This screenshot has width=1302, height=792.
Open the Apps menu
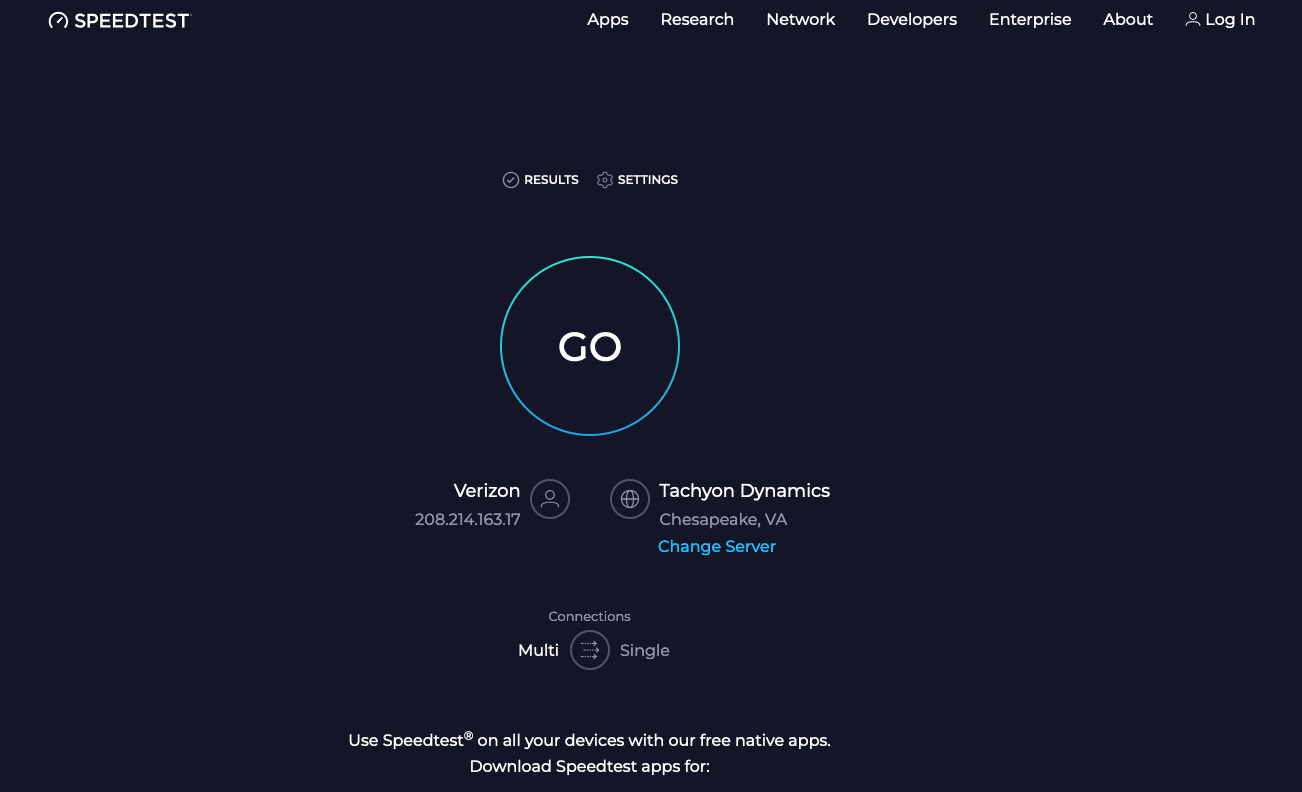tap(608, 19)
